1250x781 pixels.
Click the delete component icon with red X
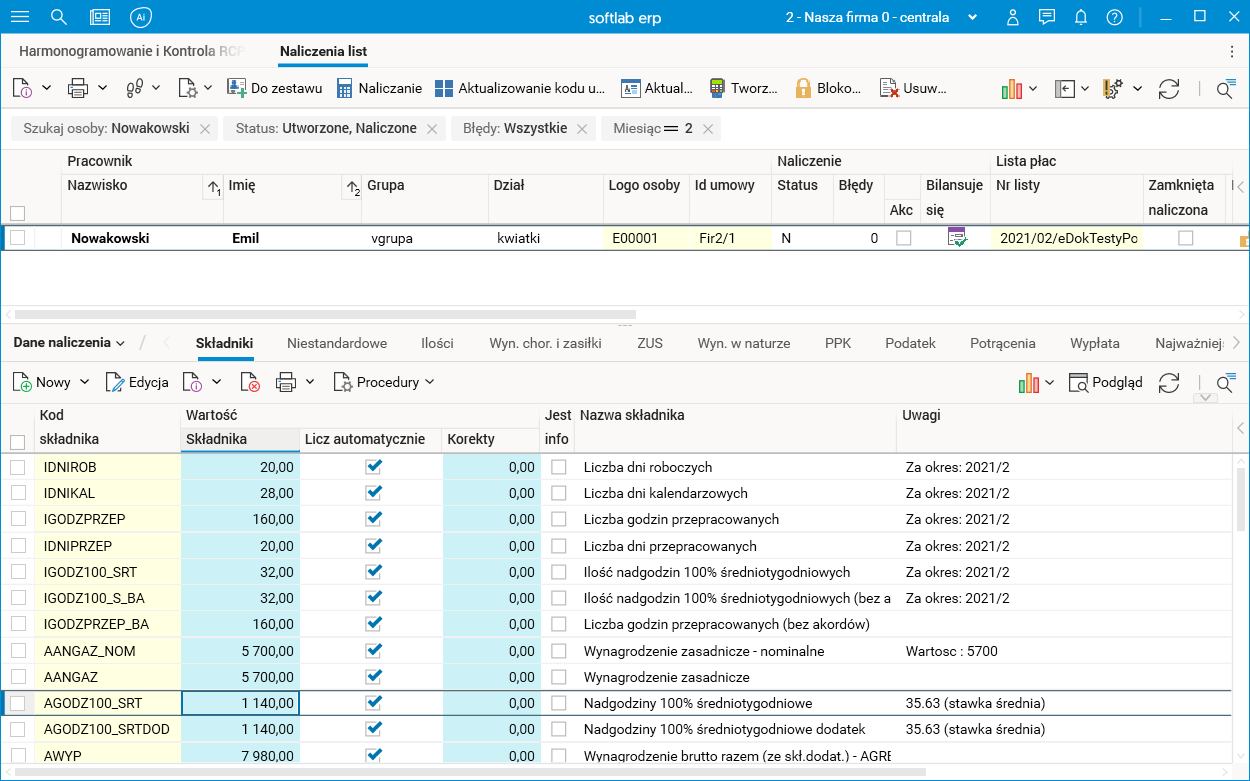[x=250, y=382]
